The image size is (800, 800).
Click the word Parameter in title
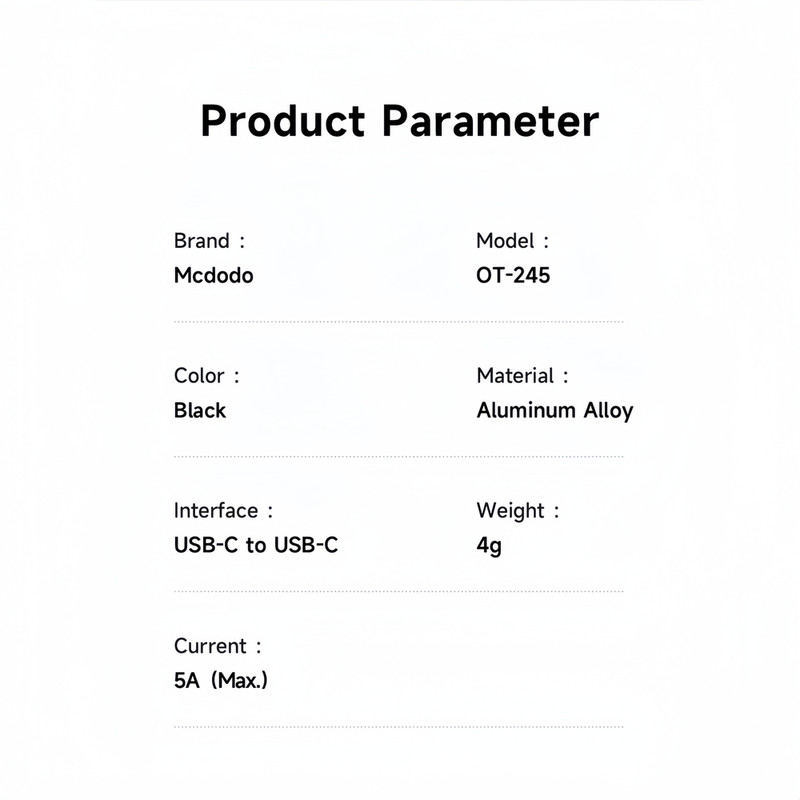click(490, 122)
